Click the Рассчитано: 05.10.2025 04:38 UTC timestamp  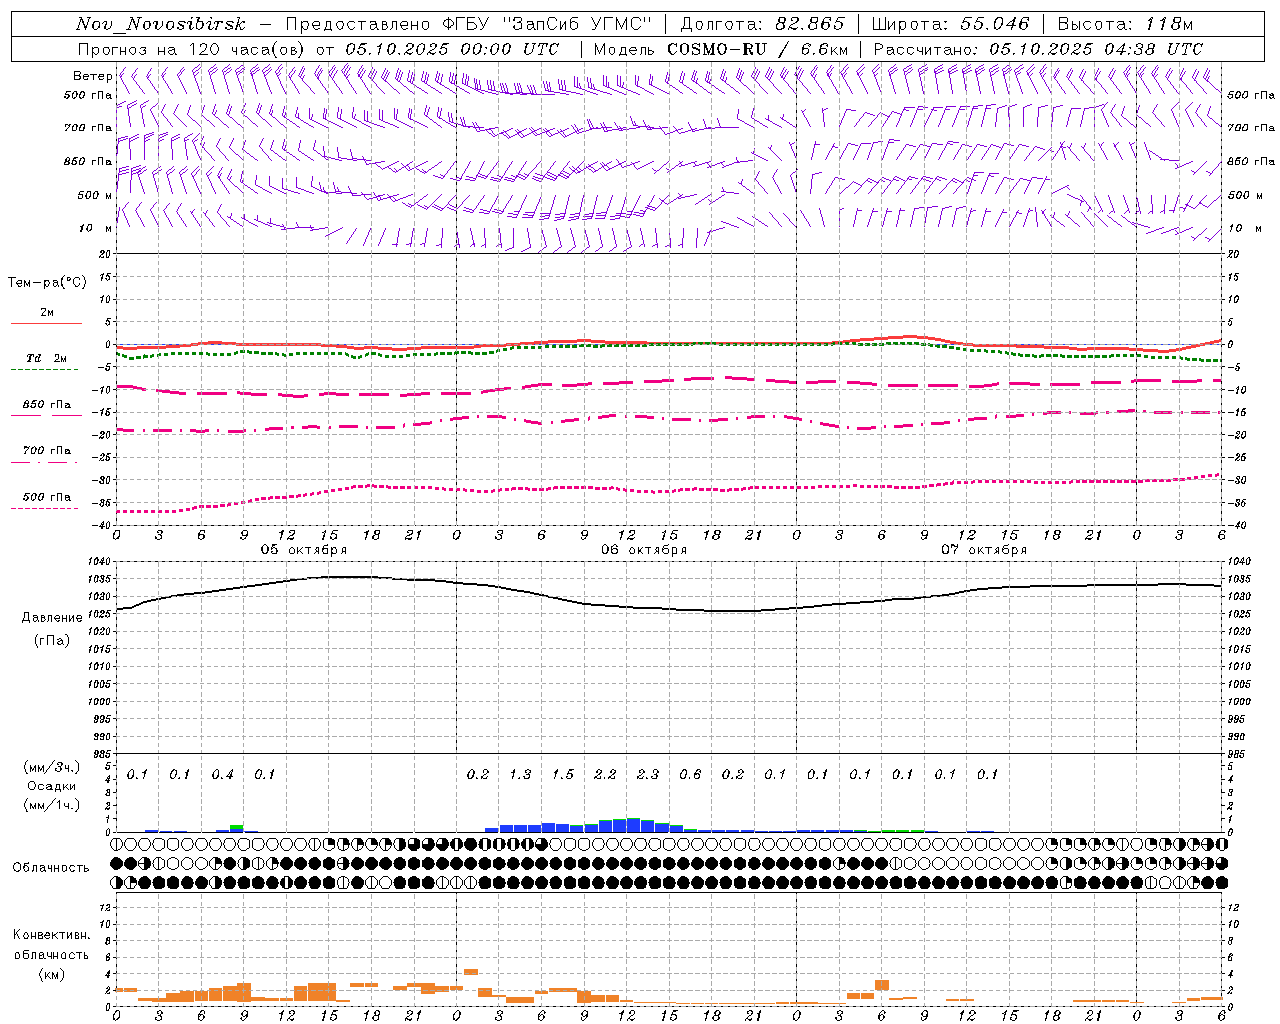1038,49
